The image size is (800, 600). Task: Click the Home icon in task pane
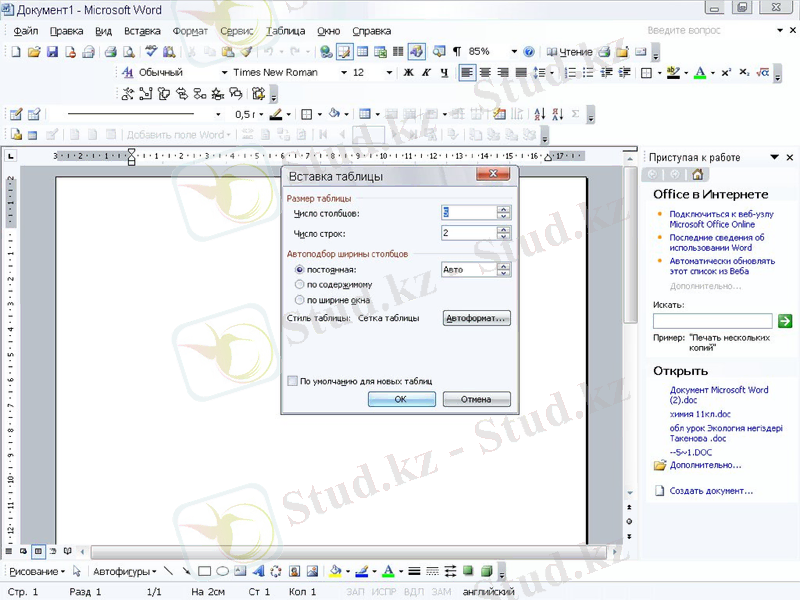(697, 175)
